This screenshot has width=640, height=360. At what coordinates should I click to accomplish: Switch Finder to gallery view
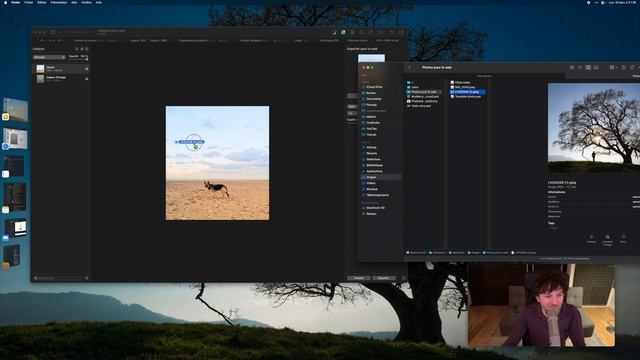click(x=596, y=67)
